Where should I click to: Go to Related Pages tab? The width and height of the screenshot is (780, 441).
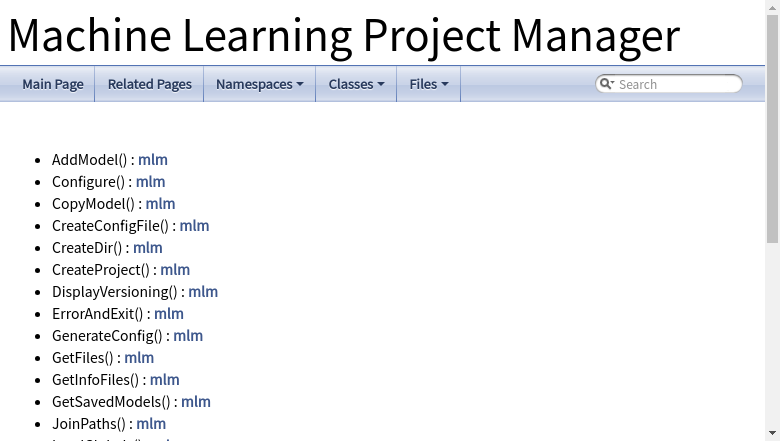150,84
